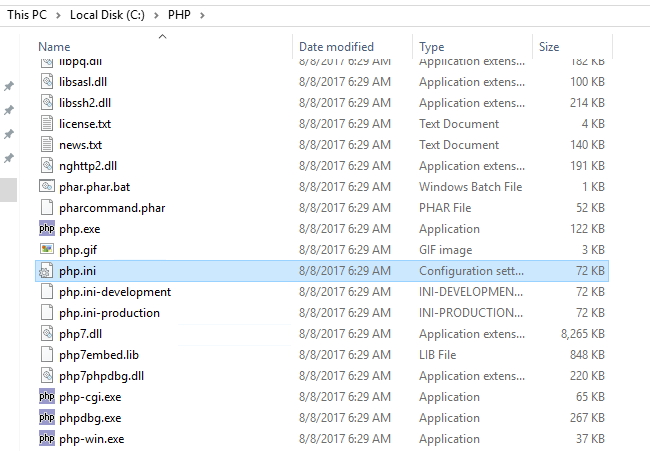Click the libsasl.dll file icon
Image resolution: width=650 pixels, height=451 pixels.
tap(47, 82)
